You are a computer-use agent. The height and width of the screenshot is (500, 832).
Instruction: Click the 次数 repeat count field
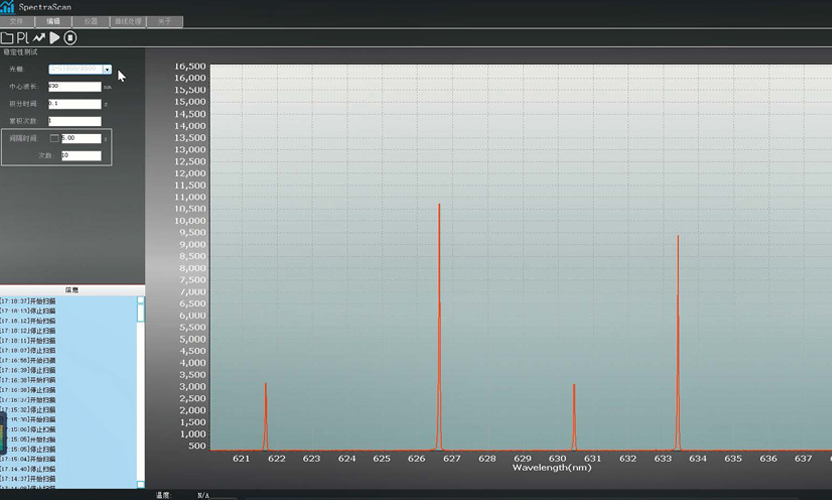[x=80, y=156]
